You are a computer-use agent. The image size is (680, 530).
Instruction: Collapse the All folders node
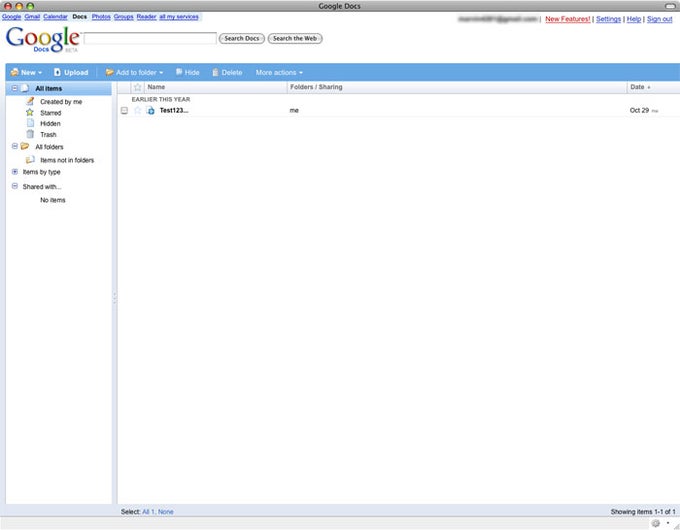point(15,146)
